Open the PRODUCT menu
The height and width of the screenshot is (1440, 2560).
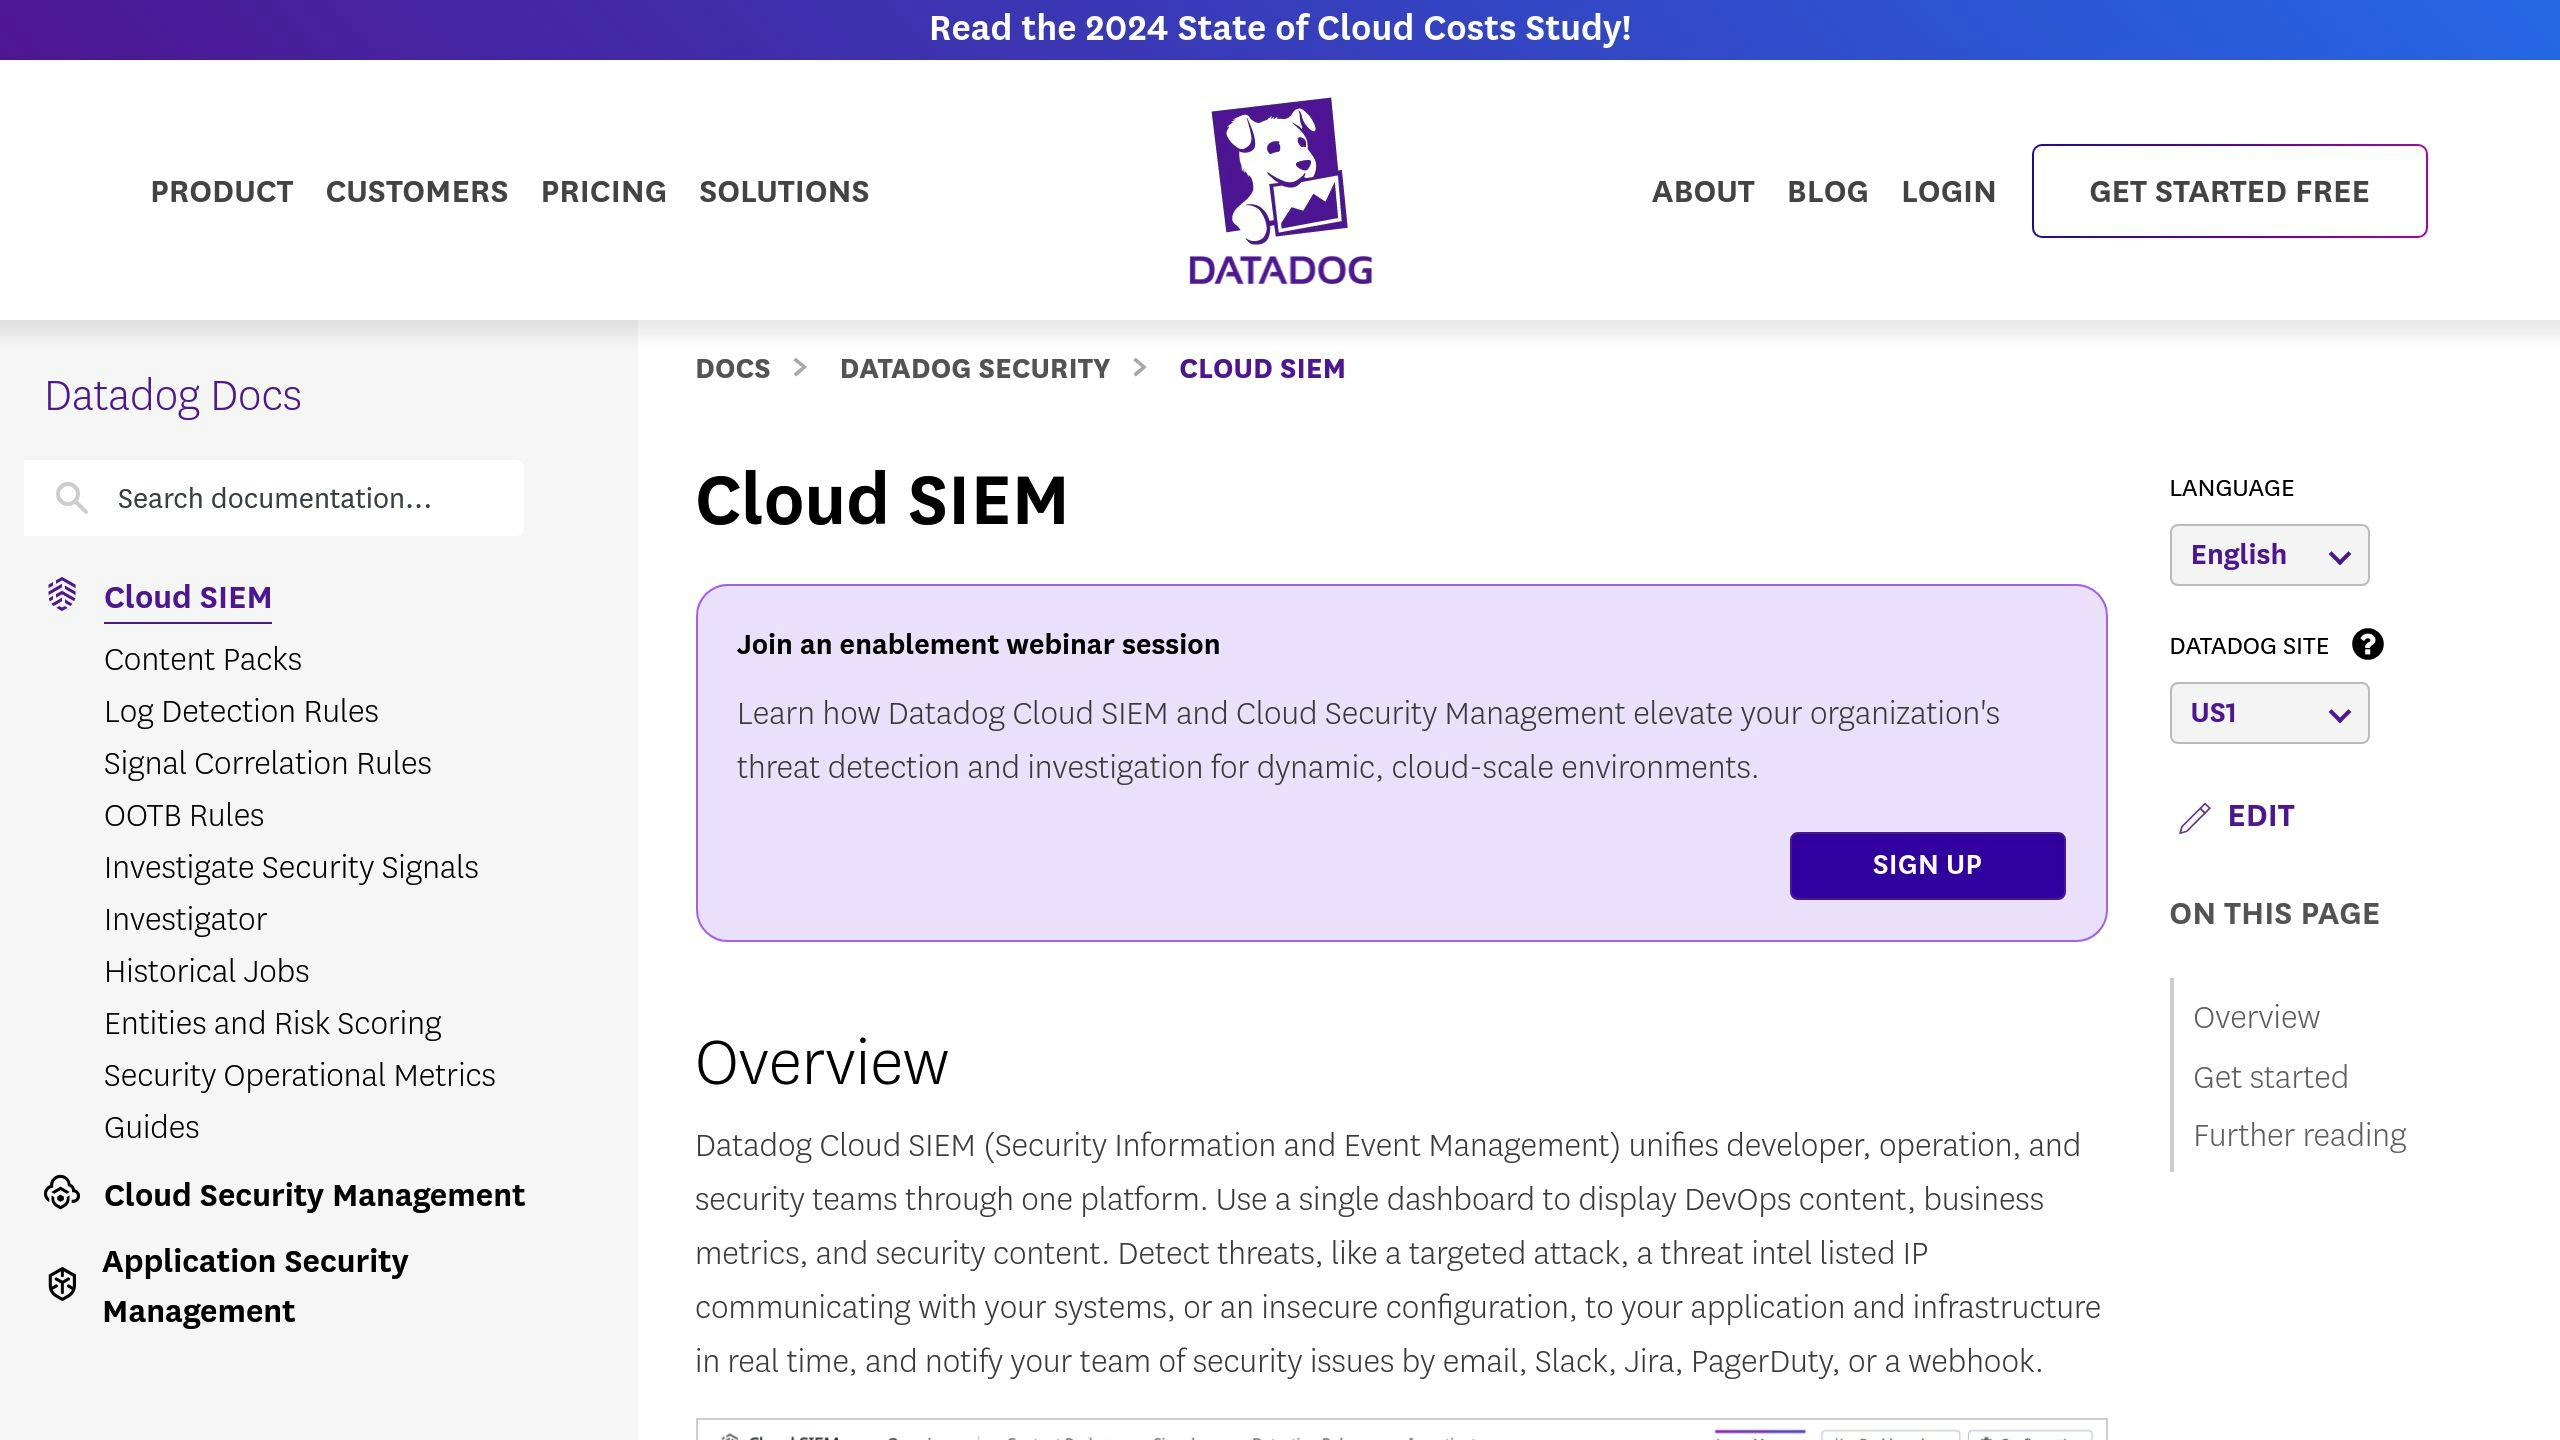click(222, 191)
